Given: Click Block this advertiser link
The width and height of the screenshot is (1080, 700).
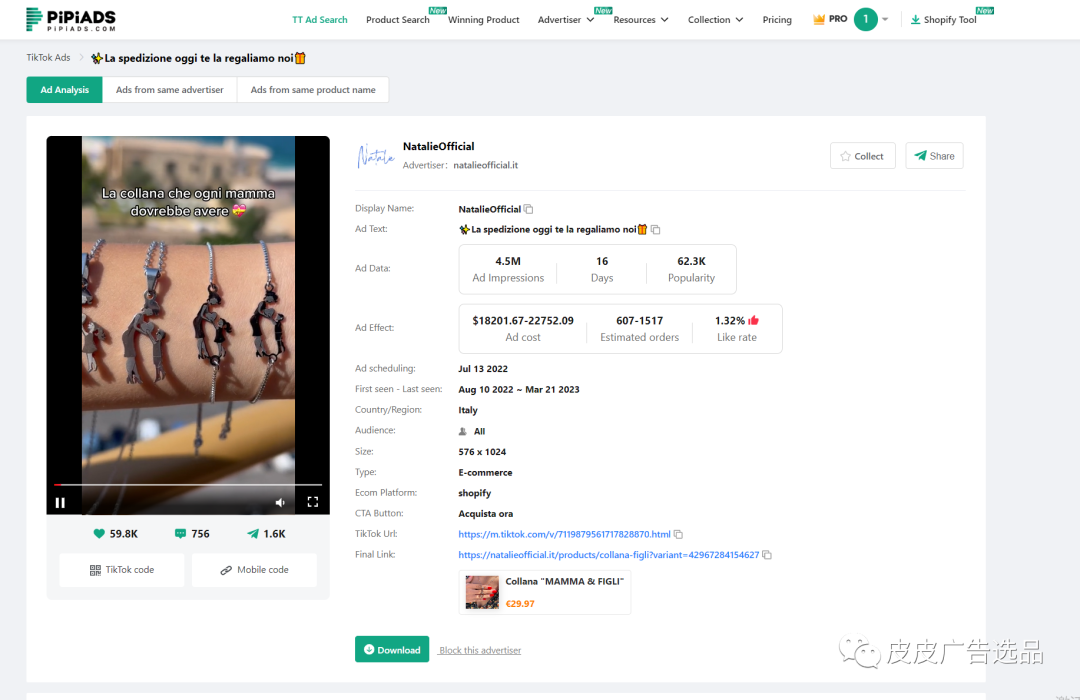Looking at the screenshot, I should [x=480, y=650].
